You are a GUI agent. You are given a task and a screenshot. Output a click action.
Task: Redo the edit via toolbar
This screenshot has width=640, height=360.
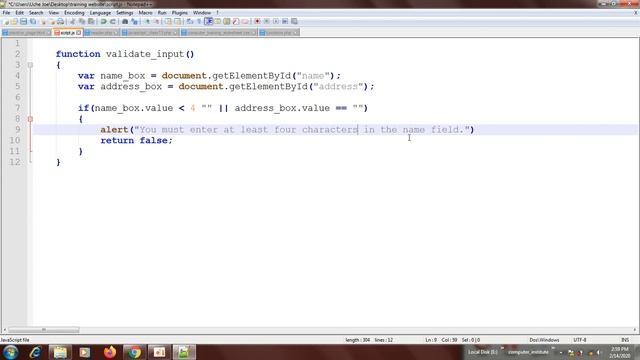(x=113, y=21)
